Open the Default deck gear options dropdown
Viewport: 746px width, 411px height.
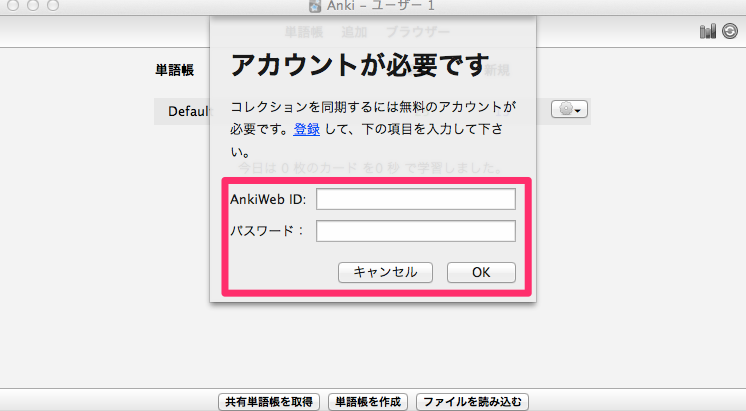[x=569, y=109]
